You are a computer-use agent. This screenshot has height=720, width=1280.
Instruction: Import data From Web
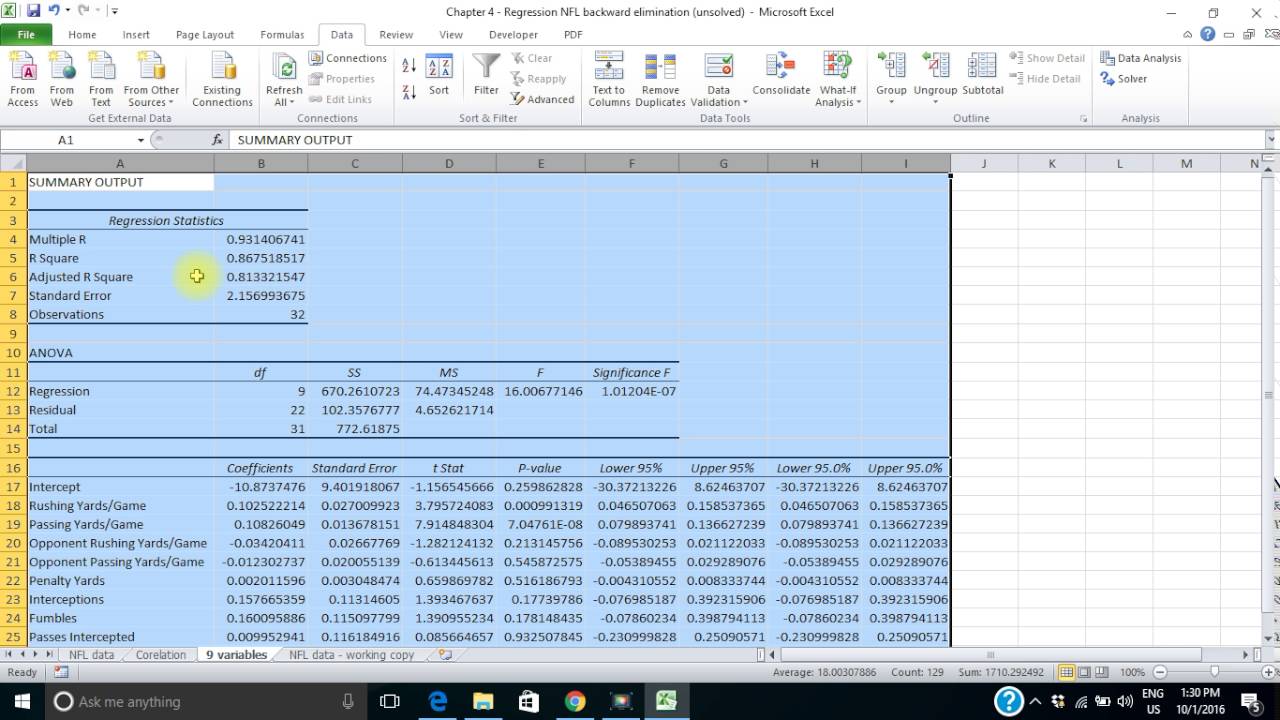pos(62,79)
